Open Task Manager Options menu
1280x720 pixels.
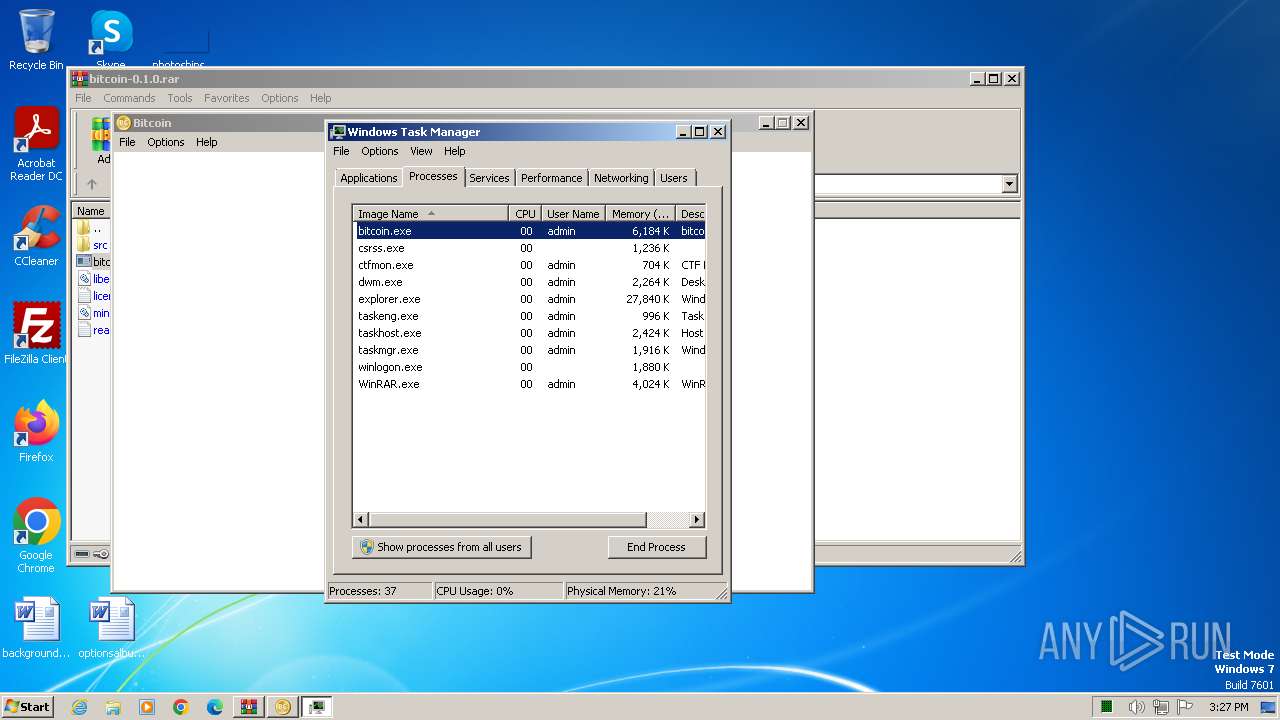pos(379,151)
